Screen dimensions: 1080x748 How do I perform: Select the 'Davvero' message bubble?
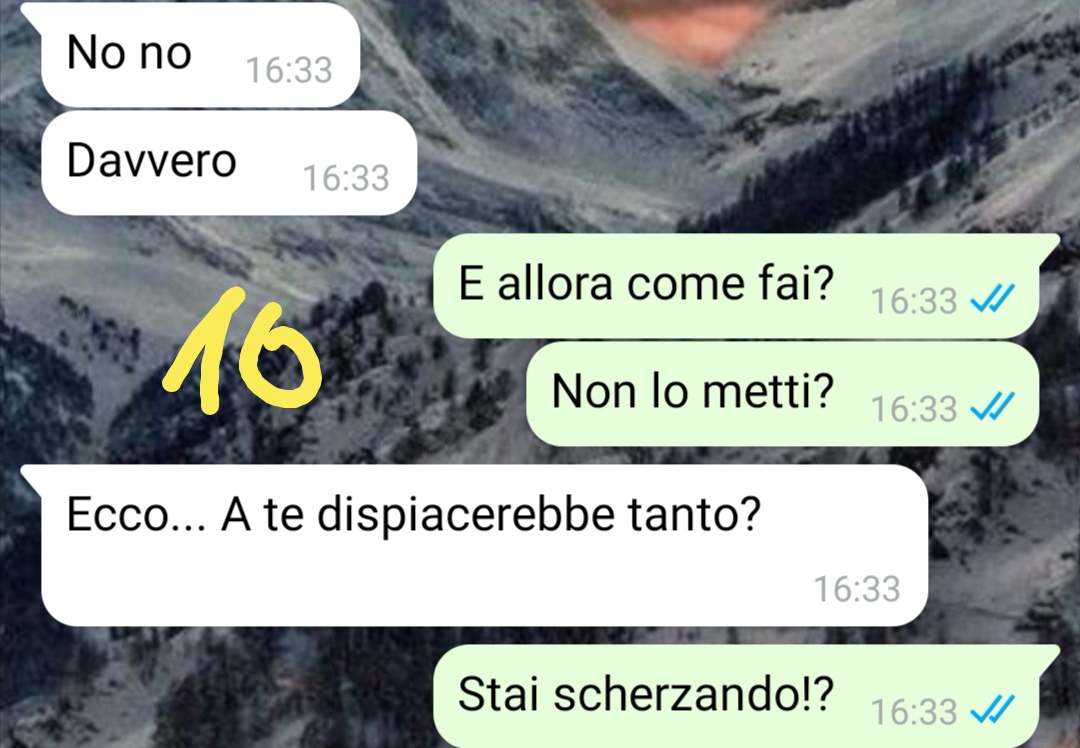[227, 163]
